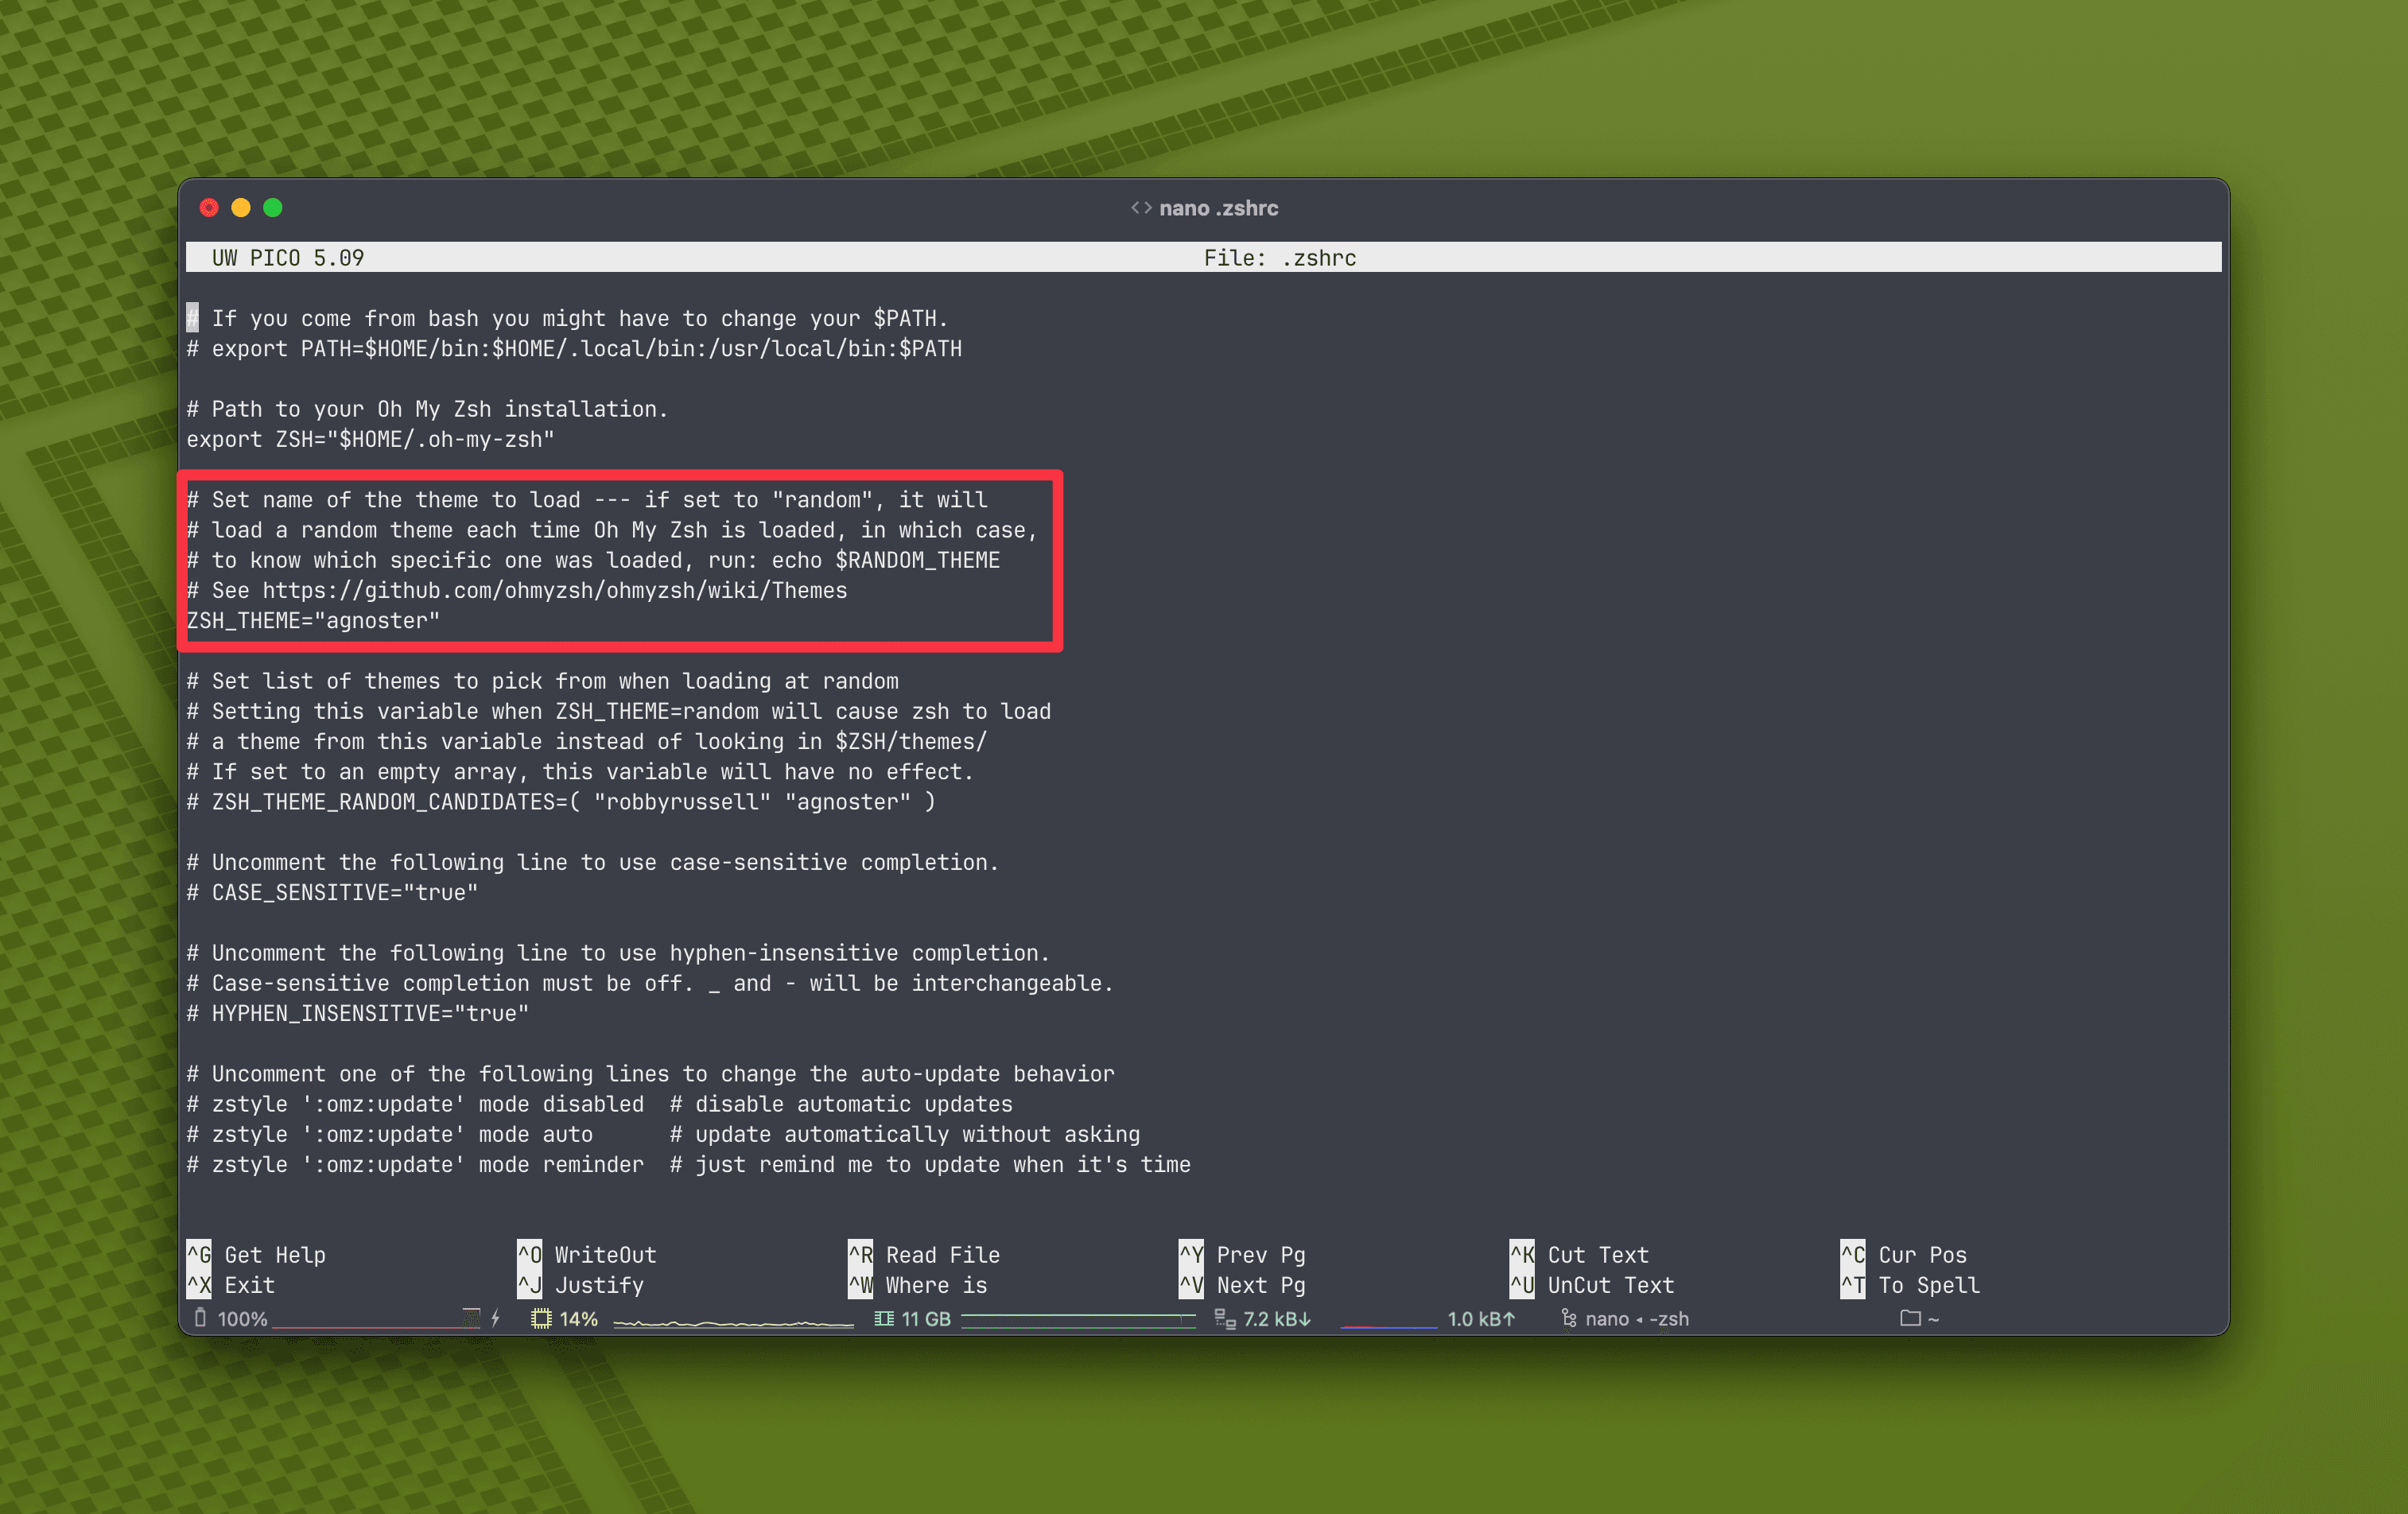The width and height of the screenshot is (2408, 1514).
Task: Click the green fullscreen window button
Action: 273,208
